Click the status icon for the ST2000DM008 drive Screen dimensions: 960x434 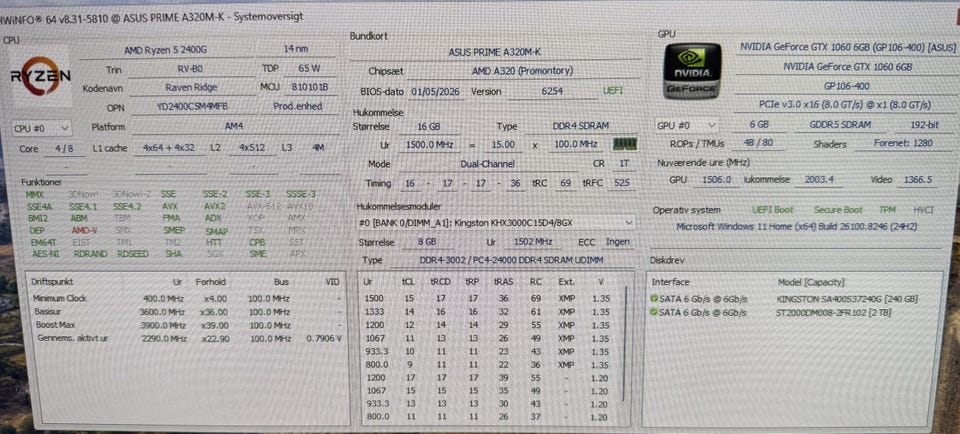(655, 312)
